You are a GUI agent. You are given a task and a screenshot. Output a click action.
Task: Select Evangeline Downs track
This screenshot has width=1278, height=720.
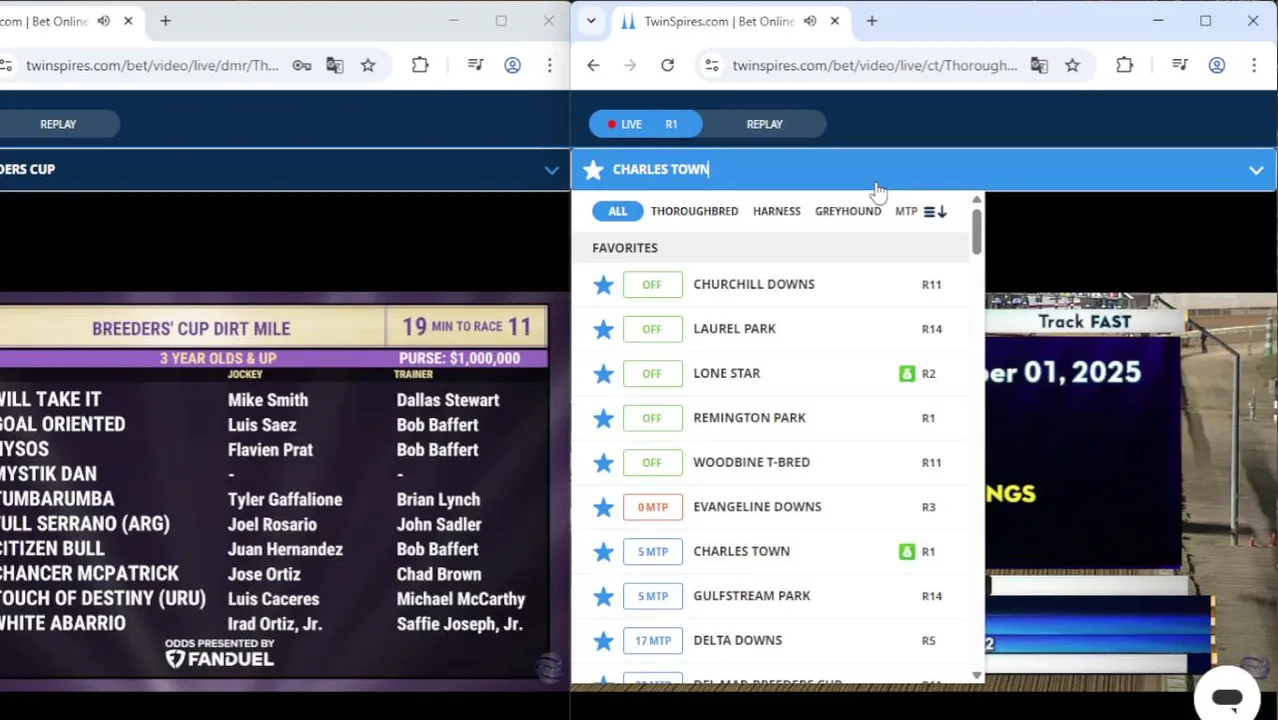click(757, 506)
